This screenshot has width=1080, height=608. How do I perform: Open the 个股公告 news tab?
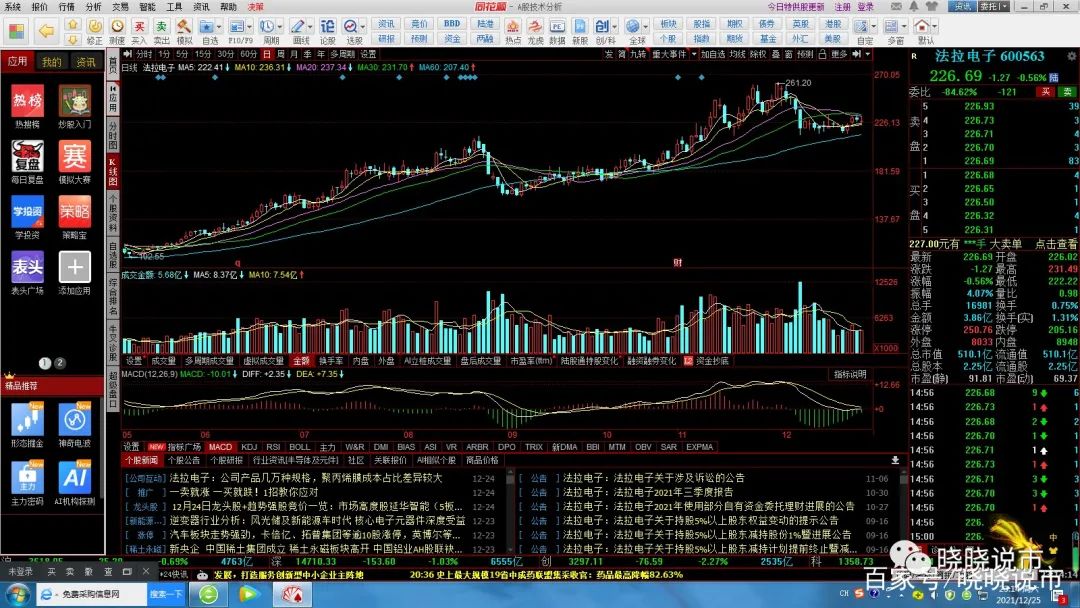pos(184,460)
